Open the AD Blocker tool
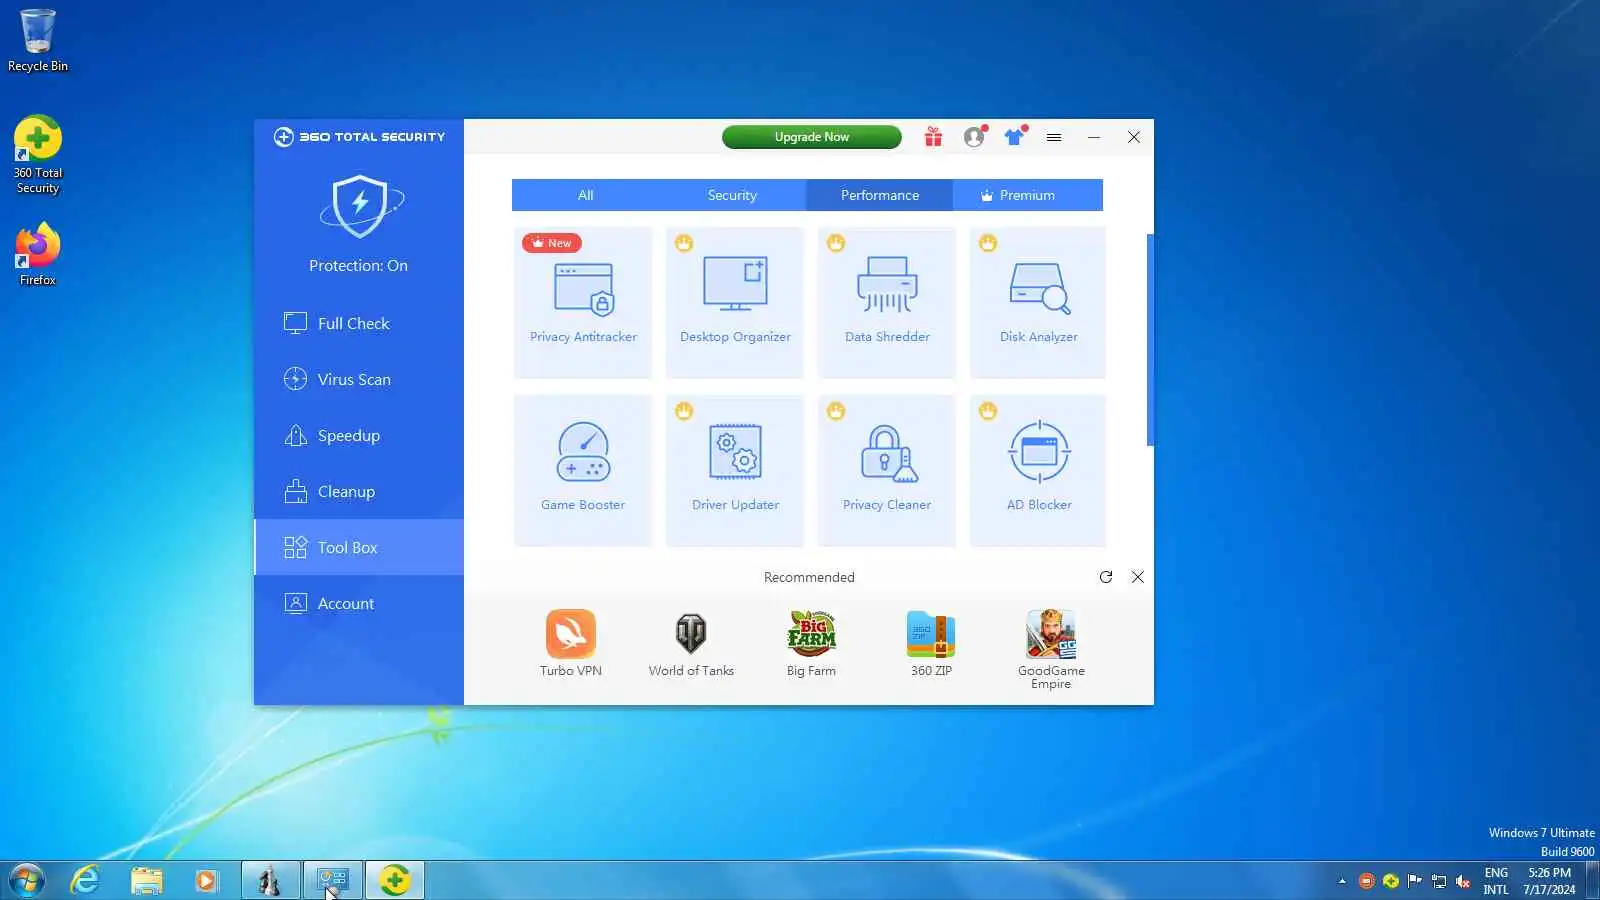Screen dimensions: 1600x900 1038,471
